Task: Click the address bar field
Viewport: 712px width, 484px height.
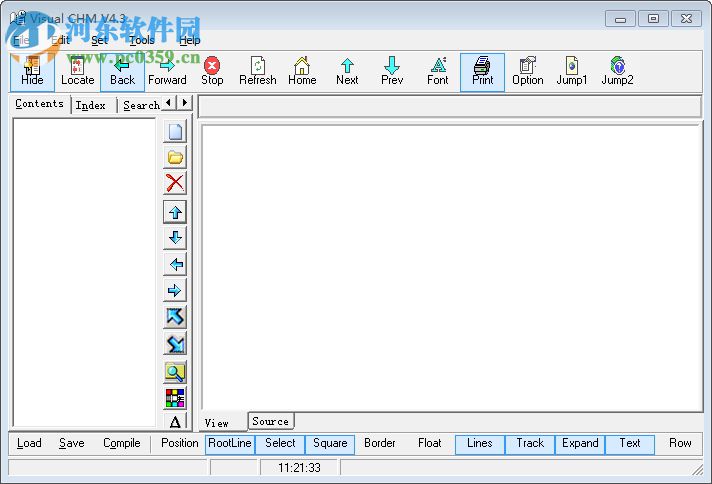Action: click(x=450, y=107)
